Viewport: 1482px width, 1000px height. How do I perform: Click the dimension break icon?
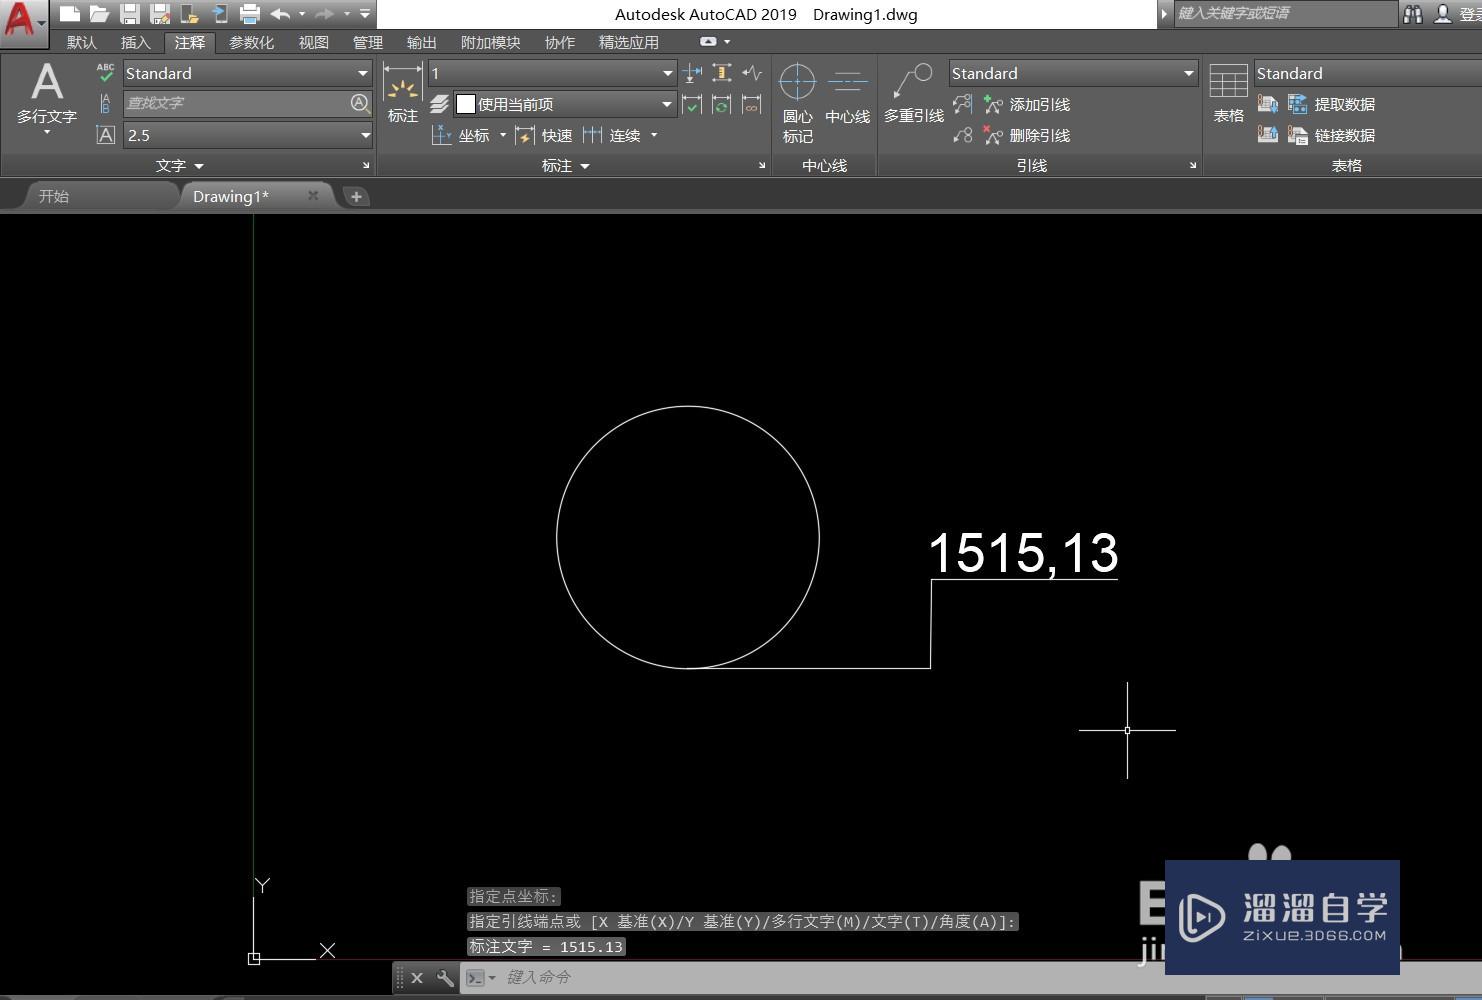pos(692,73)
